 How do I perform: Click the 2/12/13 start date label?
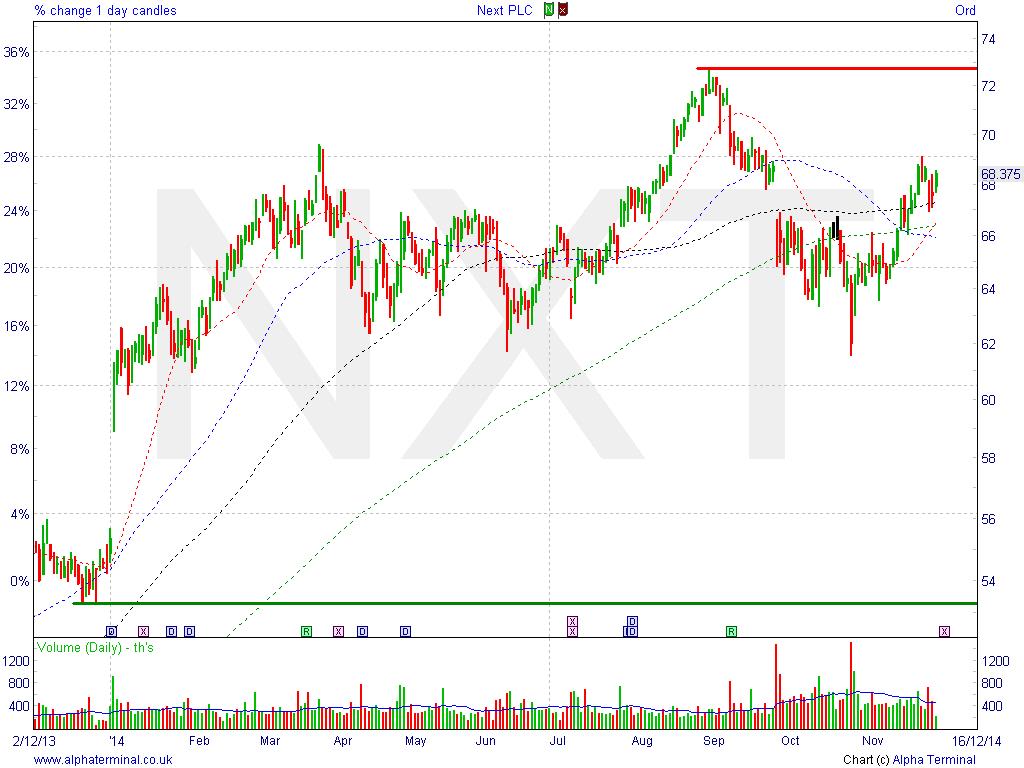(x=35, y=741)
